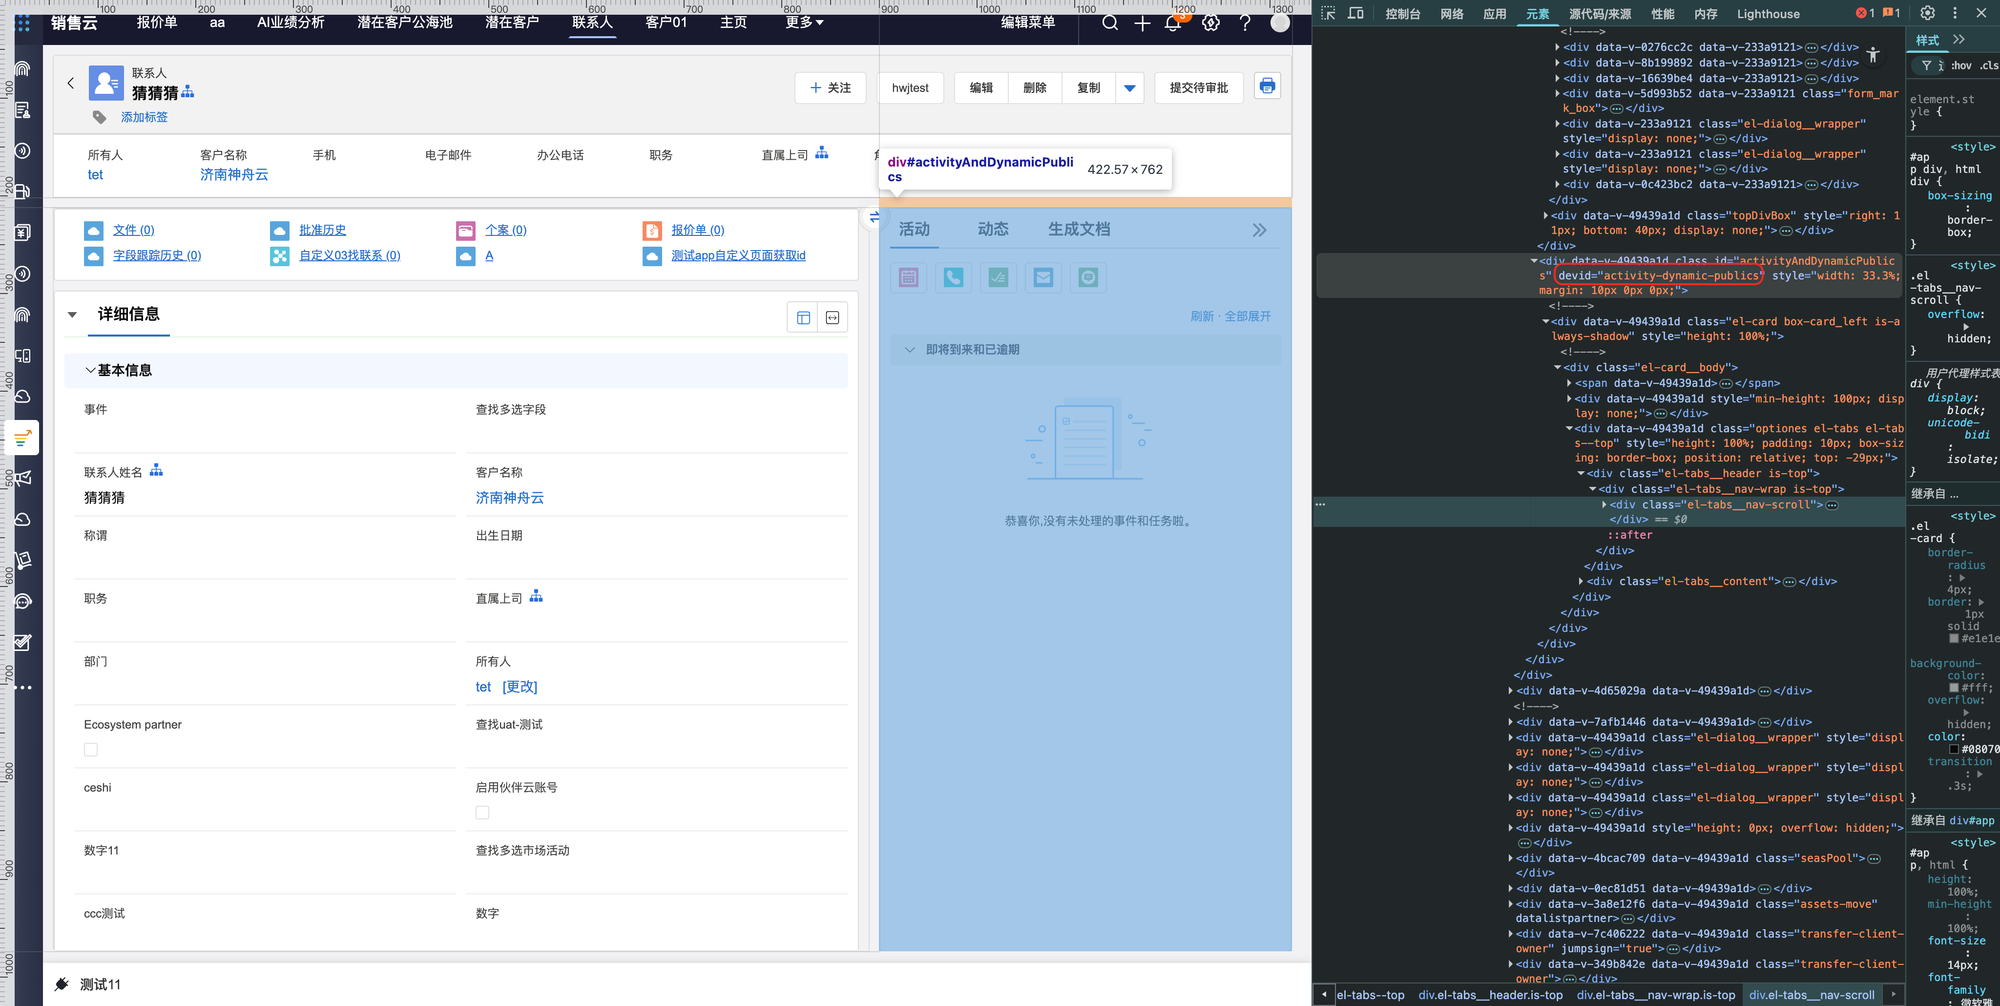Click the task checklist activity icon
This screenshot has height=1006, width=2000.
(x=998, y=278)
